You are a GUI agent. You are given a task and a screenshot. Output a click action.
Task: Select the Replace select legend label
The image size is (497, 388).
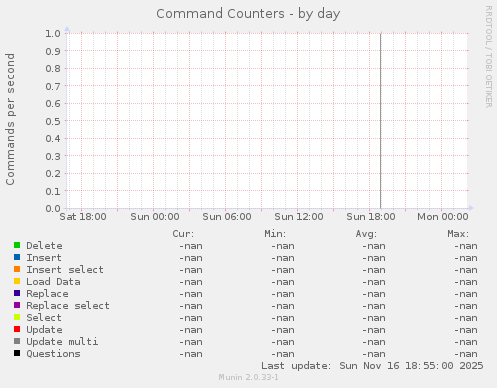pyautogui.click(x=68, y=306)
